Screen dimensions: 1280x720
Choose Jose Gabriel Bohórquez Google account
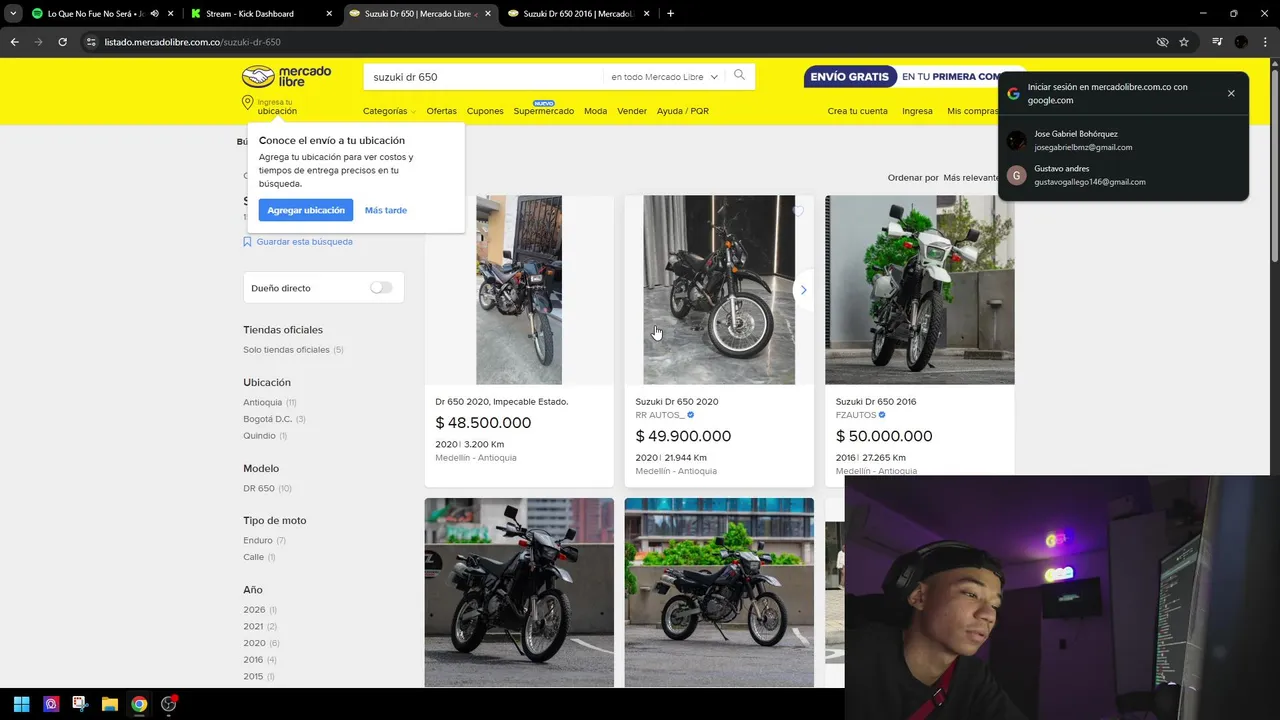point(1123,140)
